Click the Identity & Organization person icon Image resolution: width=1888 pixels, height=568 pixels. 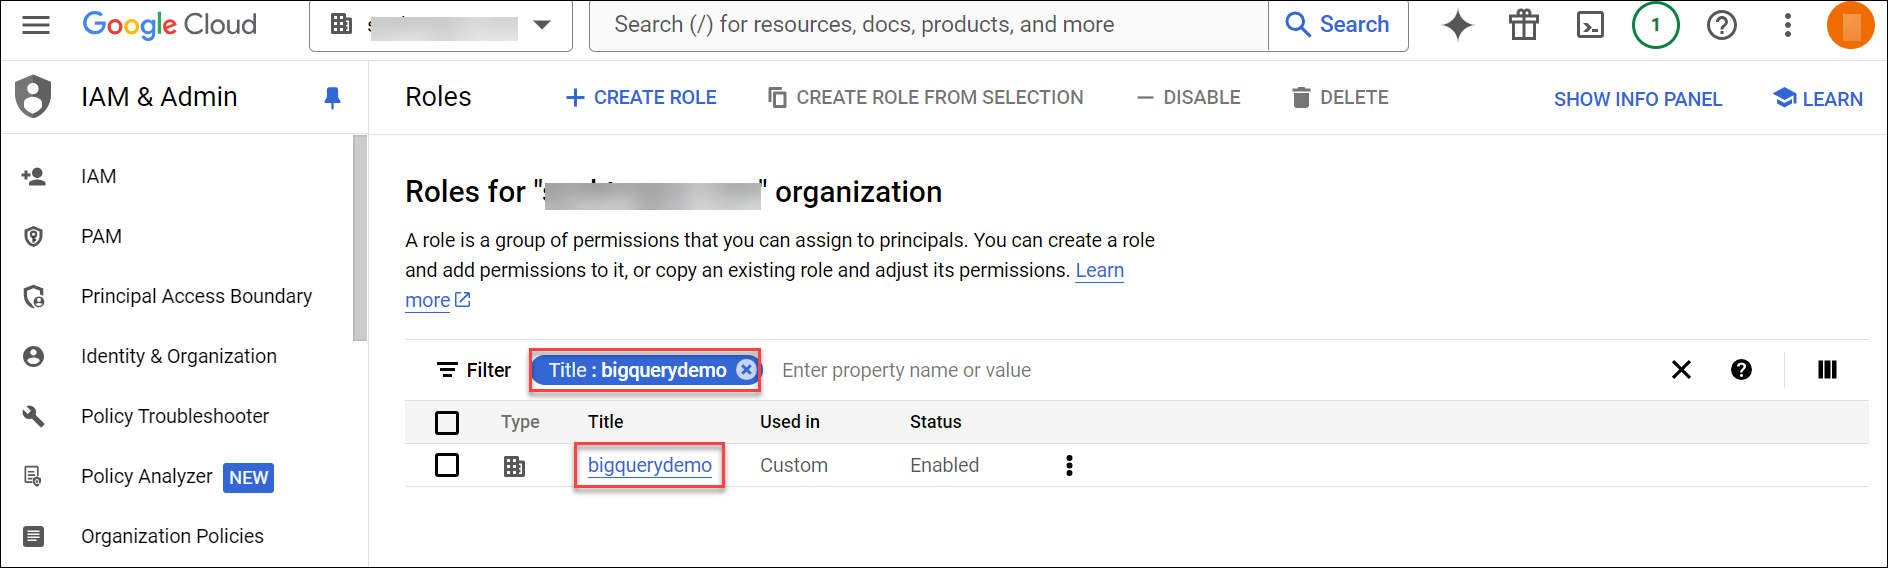click(x=34, y=357)
